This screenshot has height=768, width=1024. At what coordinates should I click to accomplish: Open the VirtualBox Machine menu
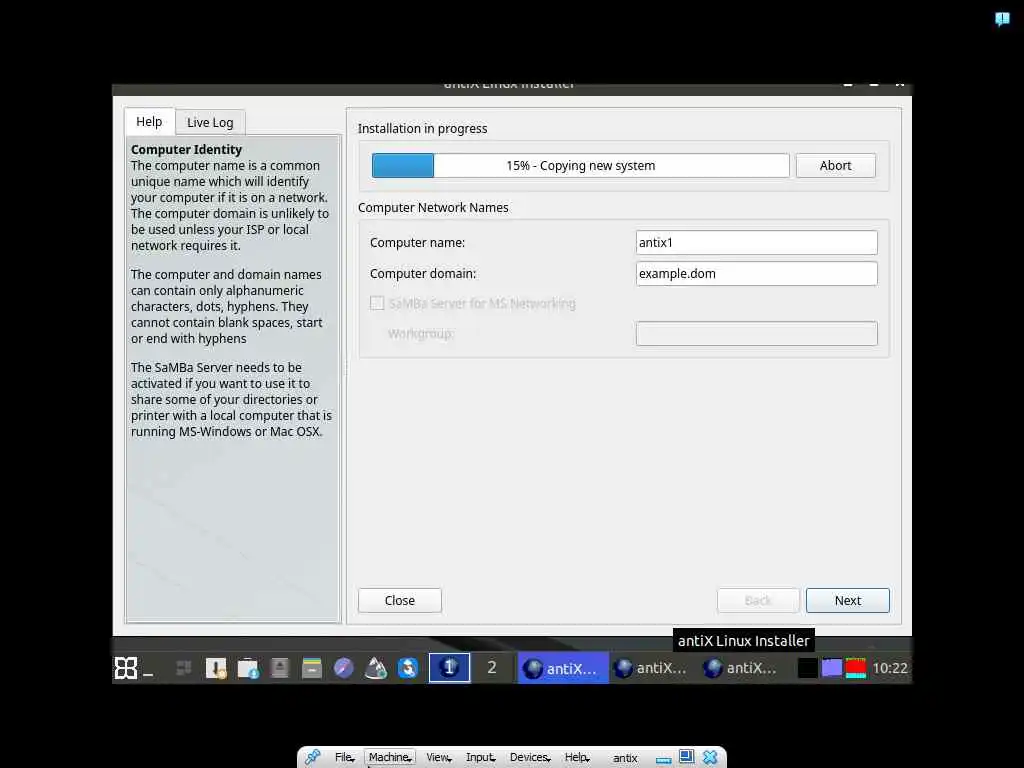(390, 757)
